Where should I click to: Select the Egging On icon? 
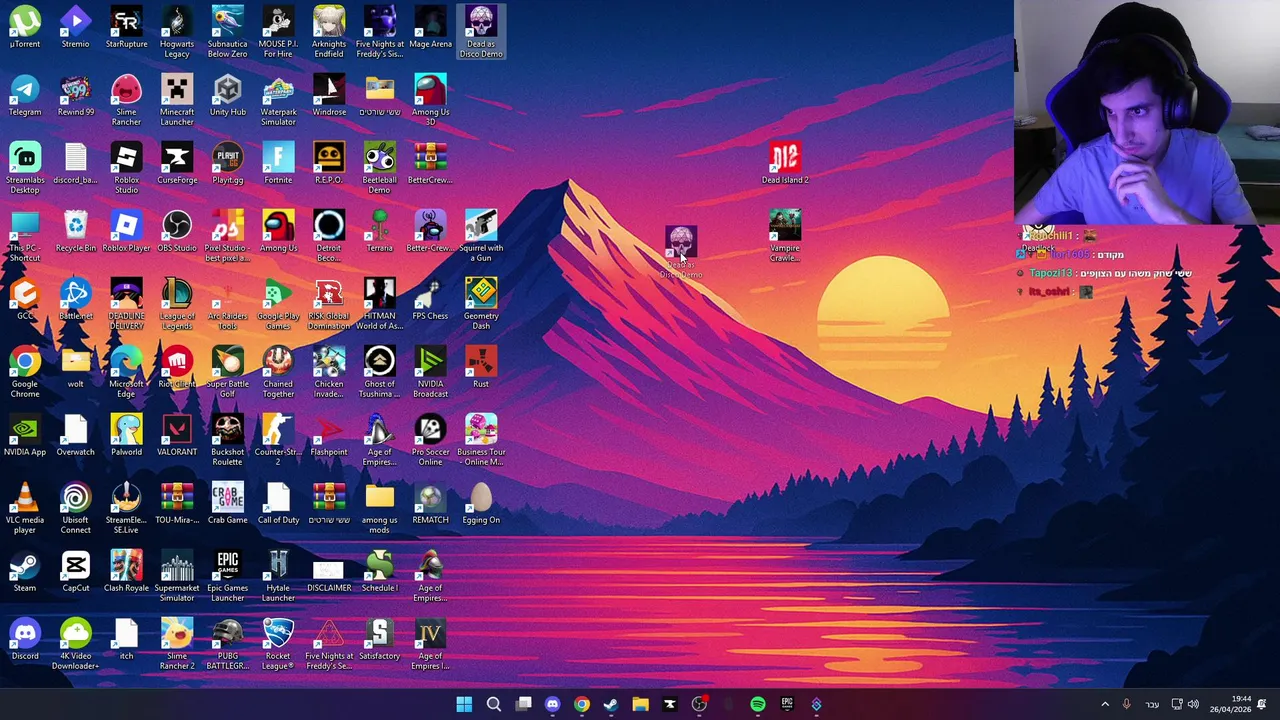pyautogui.click(x=481, y=504)
